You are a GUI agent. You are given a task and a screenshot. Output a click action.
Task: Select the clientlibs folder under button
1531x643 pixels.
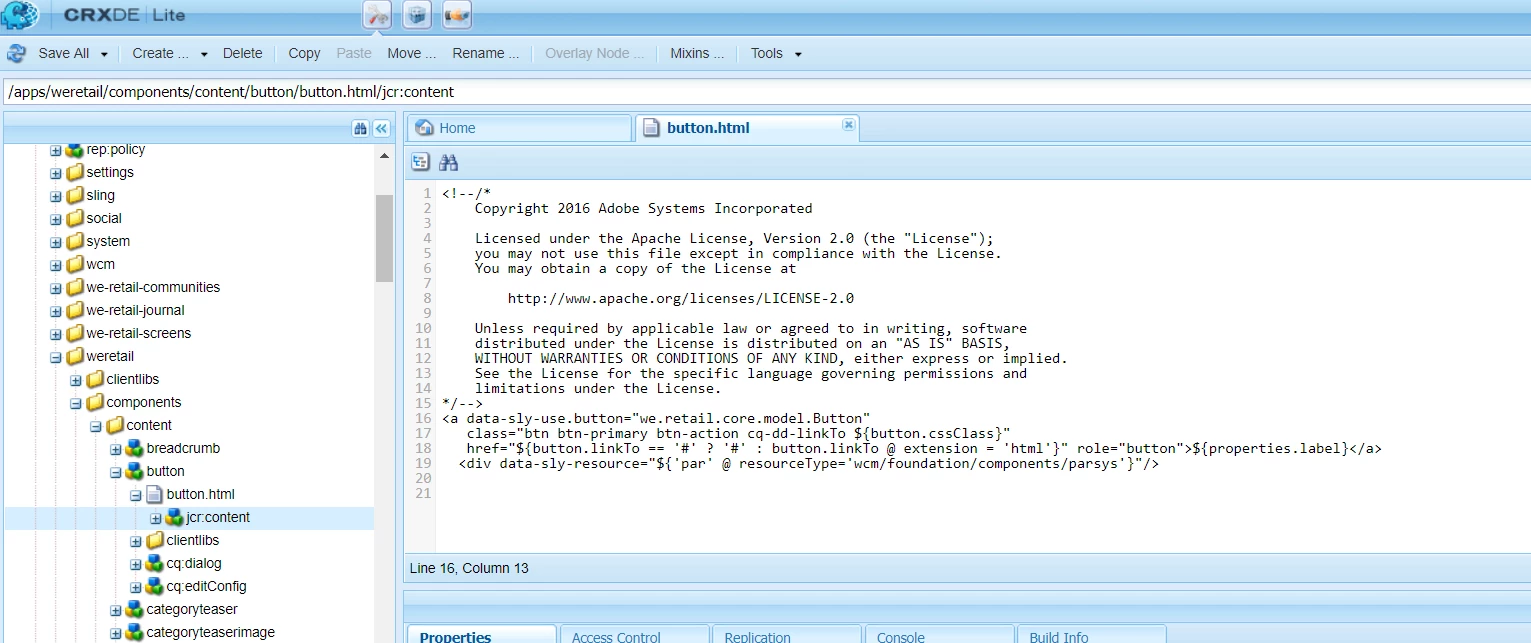[189, 540]
